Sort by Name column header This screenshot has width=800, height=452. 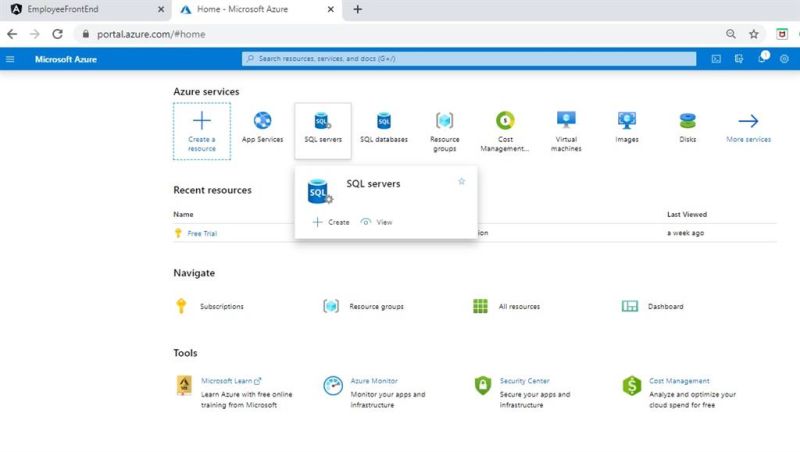pyautogui.click(x=183, y=214)
